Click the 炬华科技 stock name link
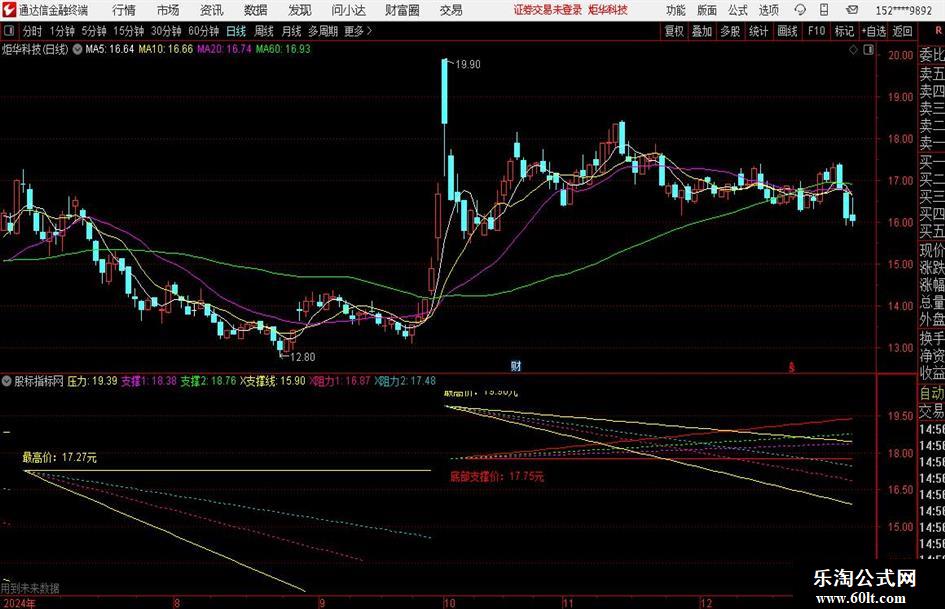 point(608,10)
